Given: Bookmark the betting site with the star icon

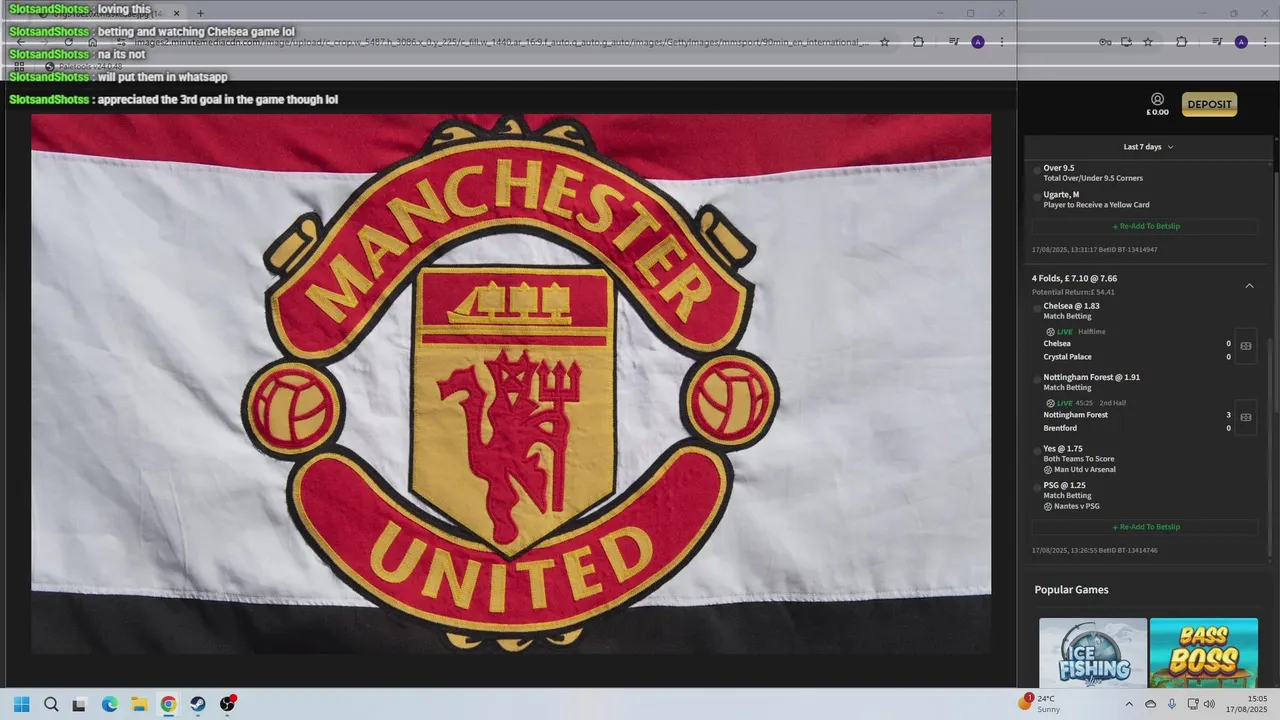Looking at the screenshot, I should [x=1148, y=42].
